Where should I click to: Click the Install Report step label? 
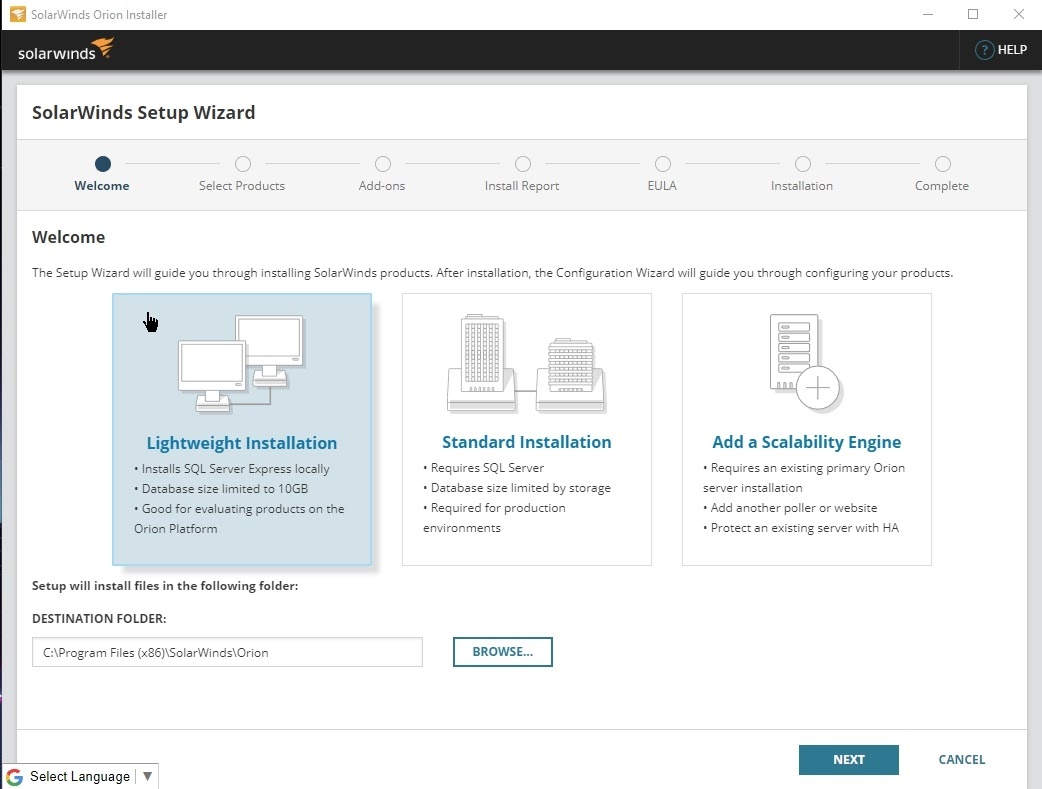[x=522, y=186]
